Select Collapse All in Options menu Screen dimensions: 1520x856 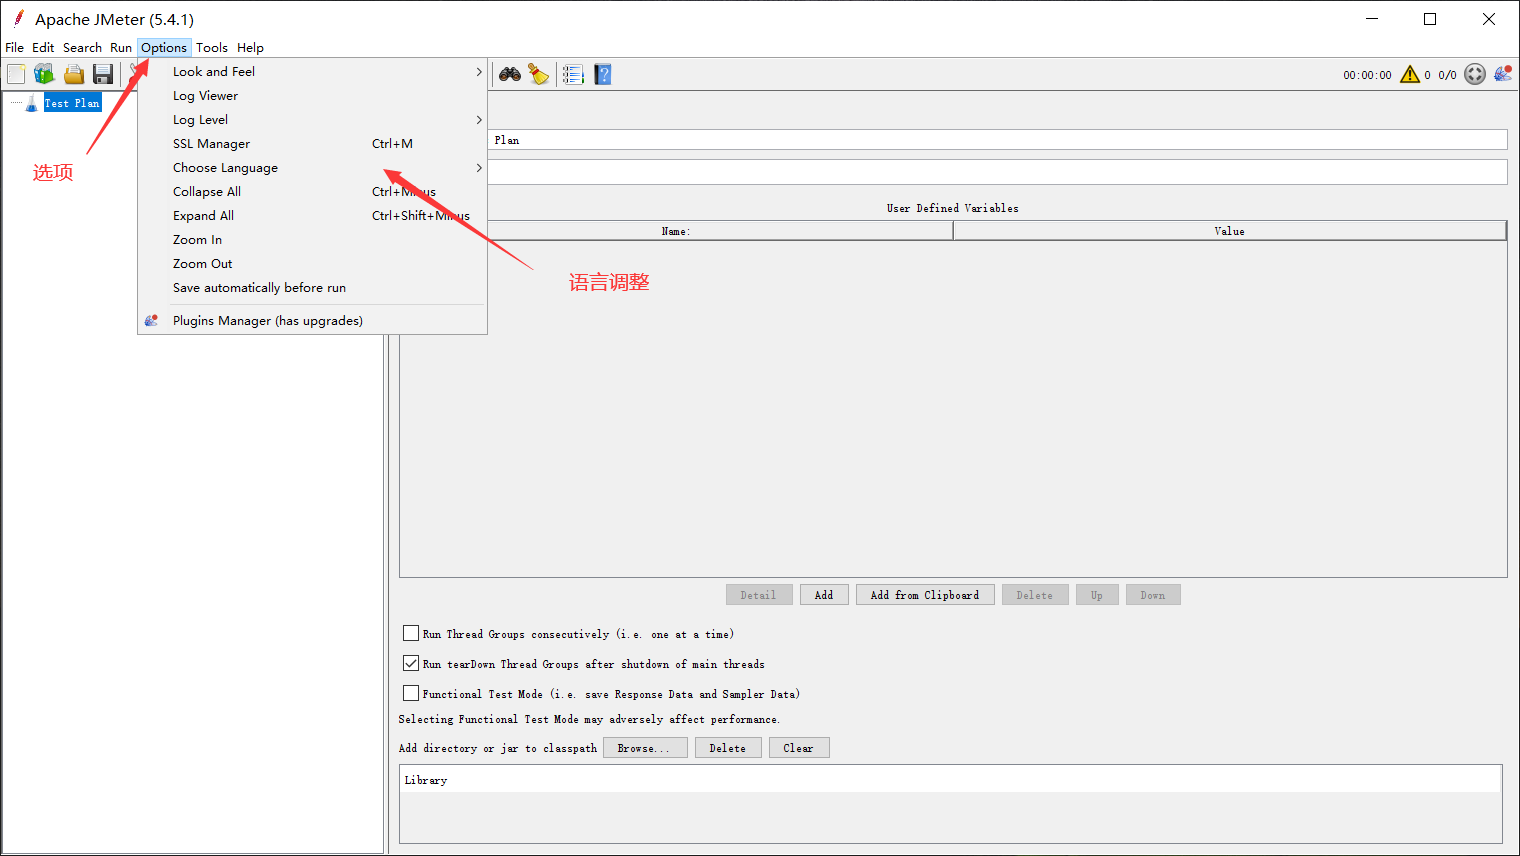[312, 192]
